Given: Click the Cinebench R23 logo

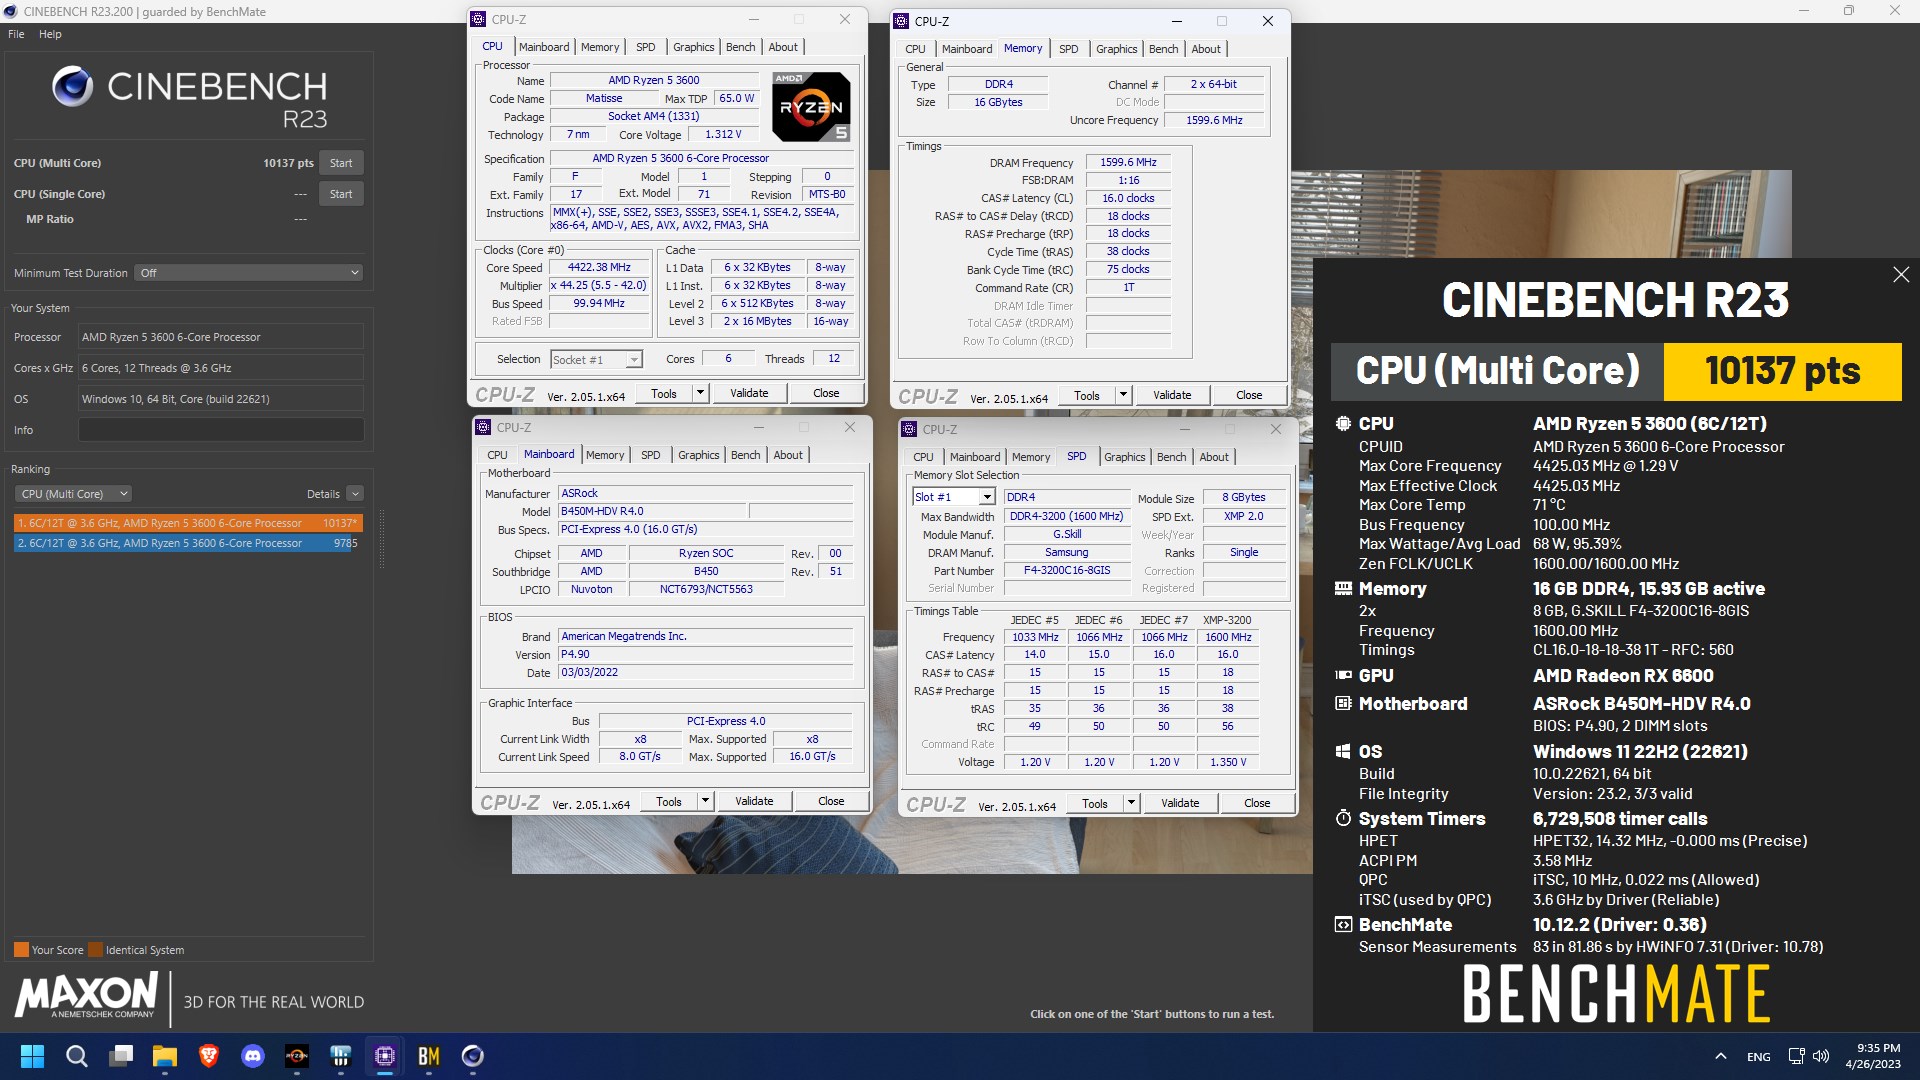Looking at the screenshot, I should (x=190, y=97).
